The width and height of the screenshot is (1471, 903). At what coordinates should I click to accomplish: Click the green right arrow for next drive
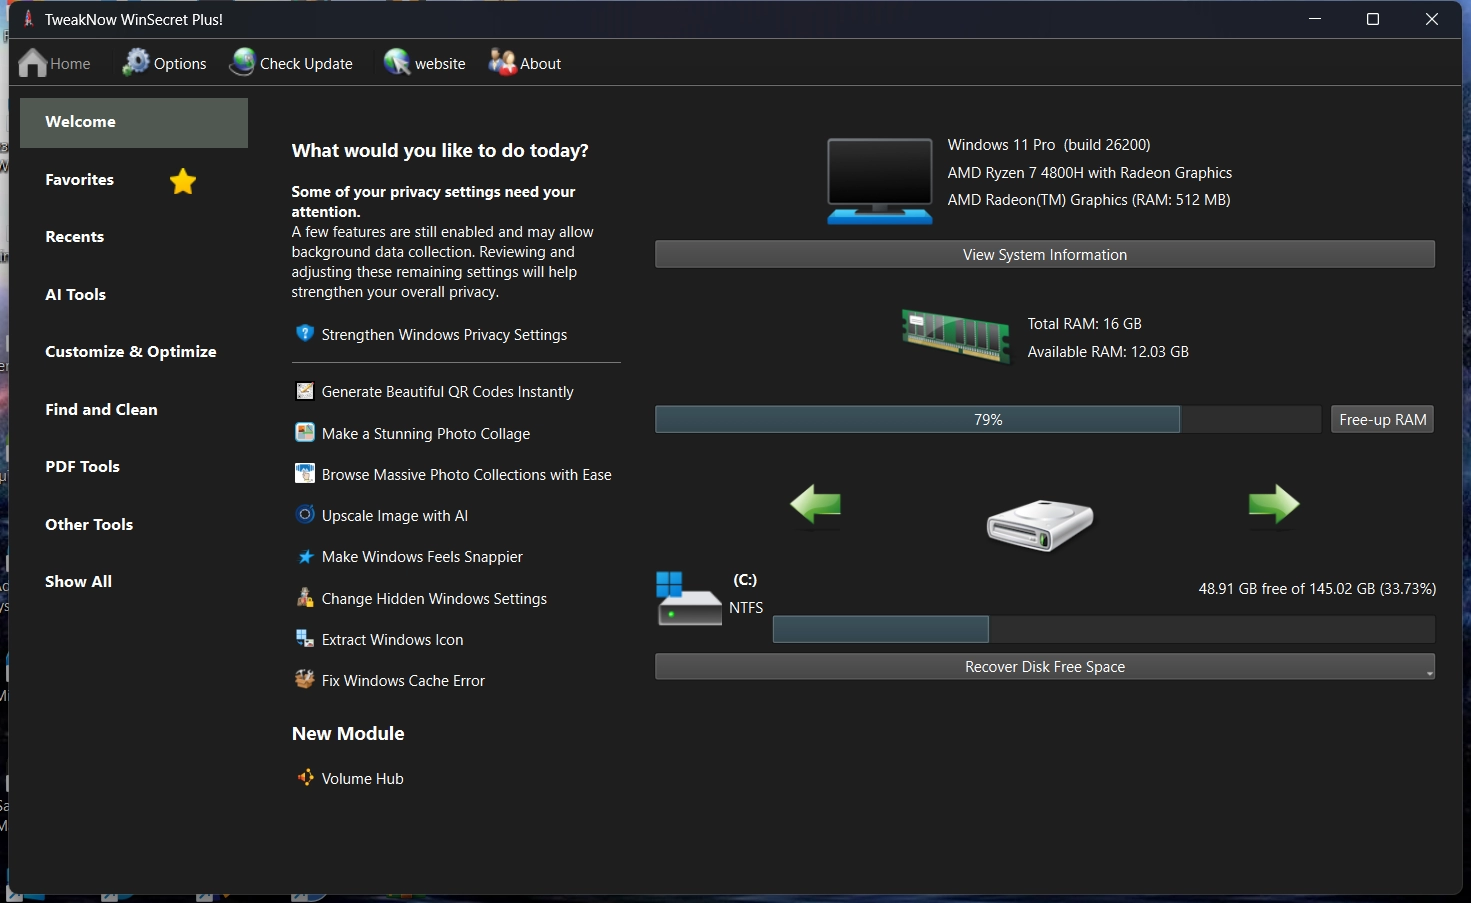[1274, 504]
